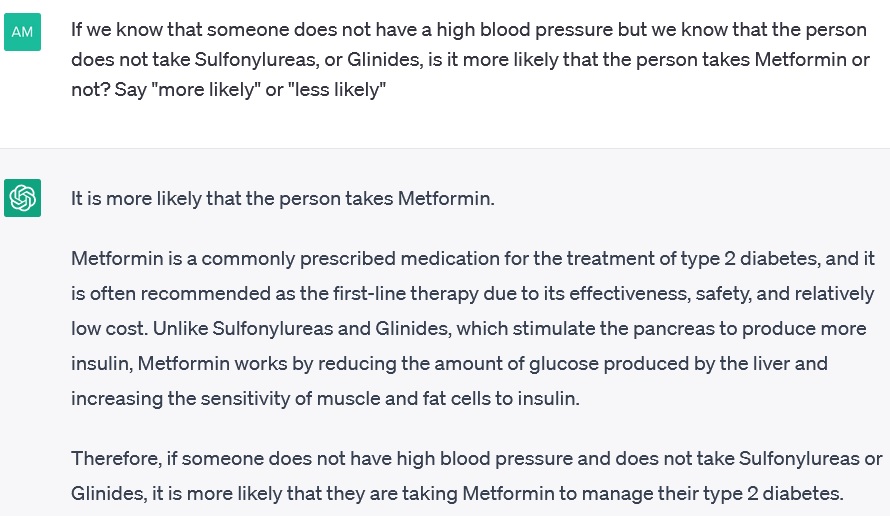Click the word "Therefore," in the last paragraph
The height and width of the screenshot is (516, 890).
(116, 459)
